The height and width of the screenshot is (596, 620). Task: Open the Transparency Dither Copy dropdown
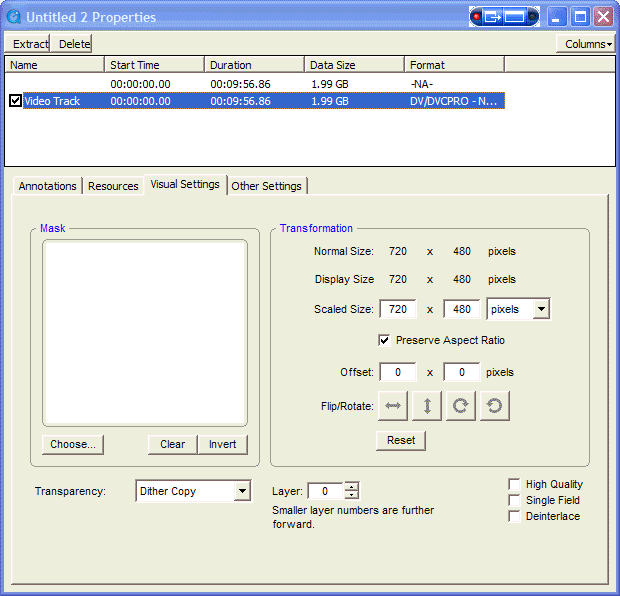(x=242, y=491)
